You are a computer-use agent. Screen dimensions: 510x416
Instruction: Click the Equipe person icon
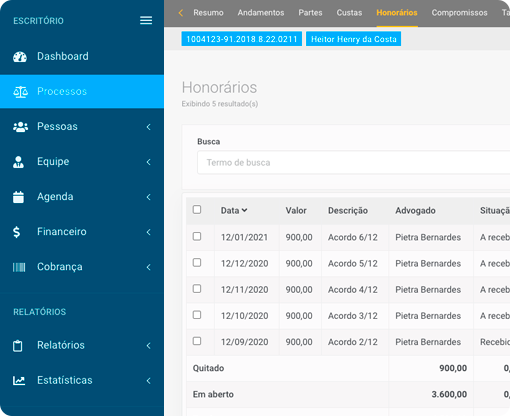(x=18, y=162)
